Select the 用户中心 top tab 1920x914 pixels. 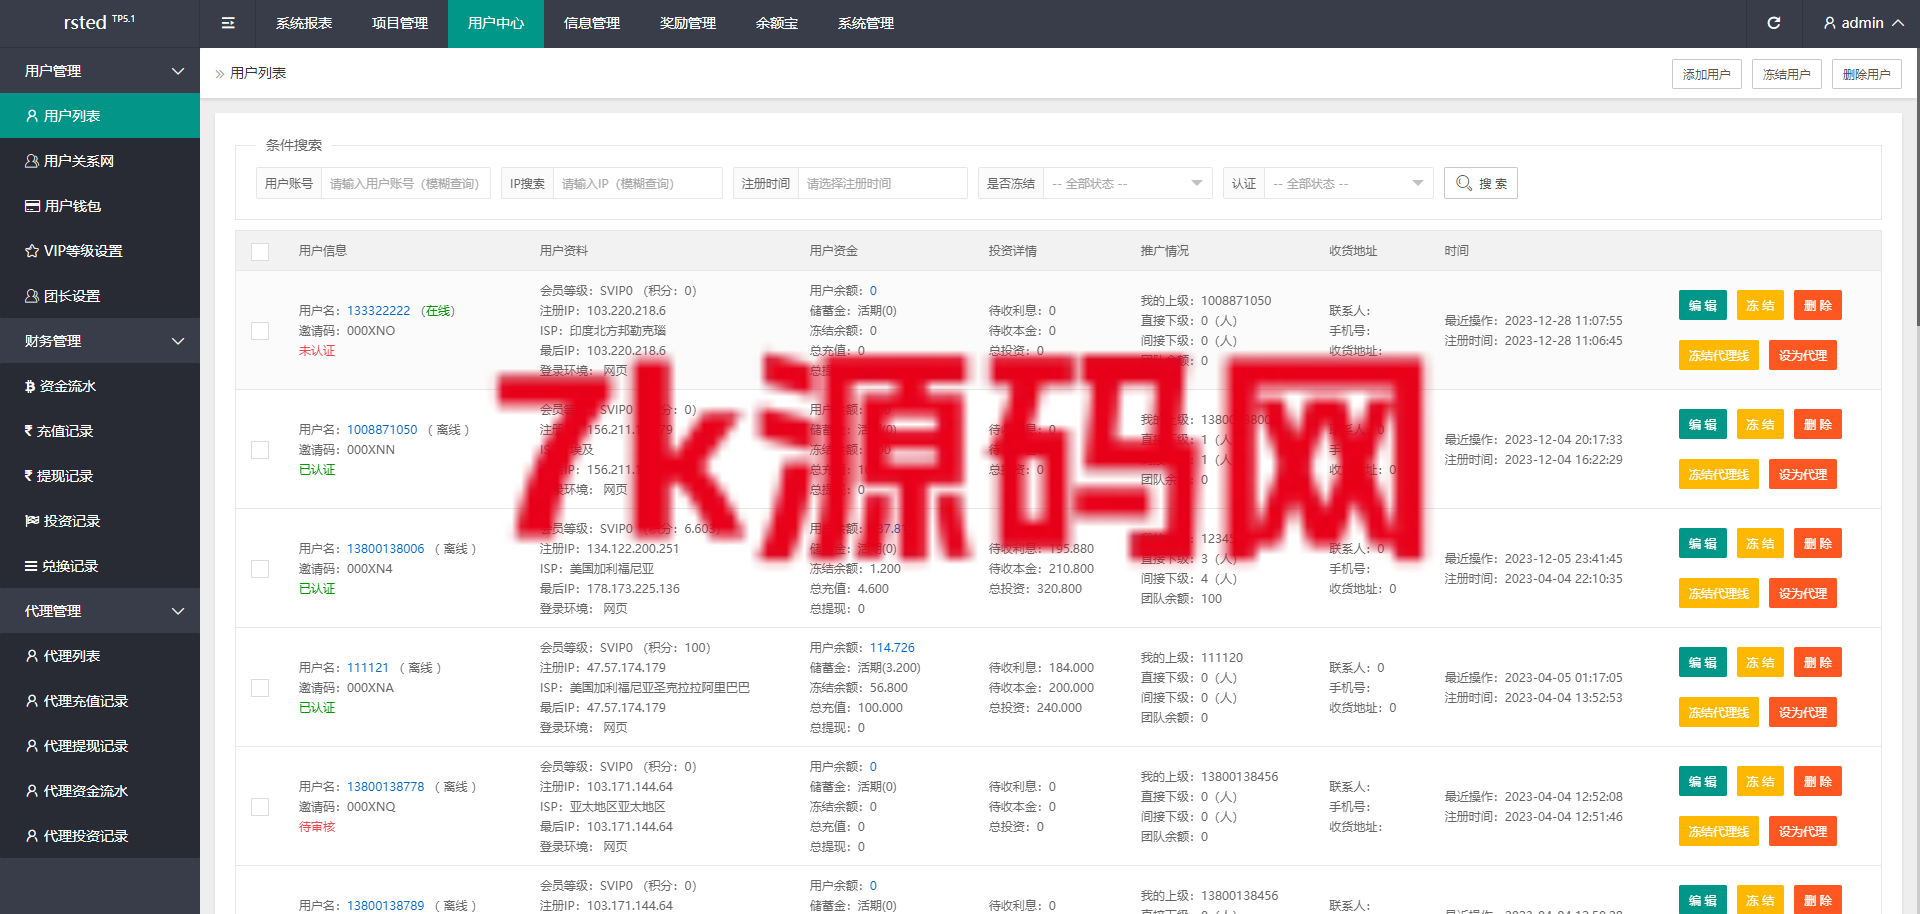pos(496,23)
